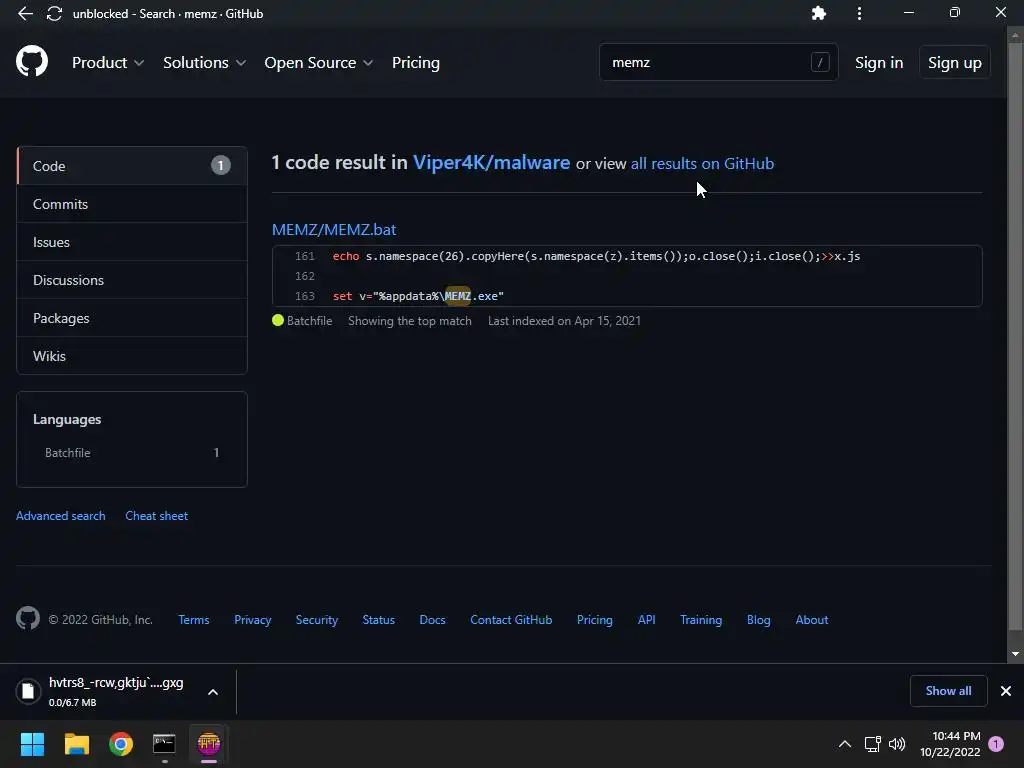Select the Commits results tab
The width and height of the screenshot is (1024, 768).
click(132, 204)
